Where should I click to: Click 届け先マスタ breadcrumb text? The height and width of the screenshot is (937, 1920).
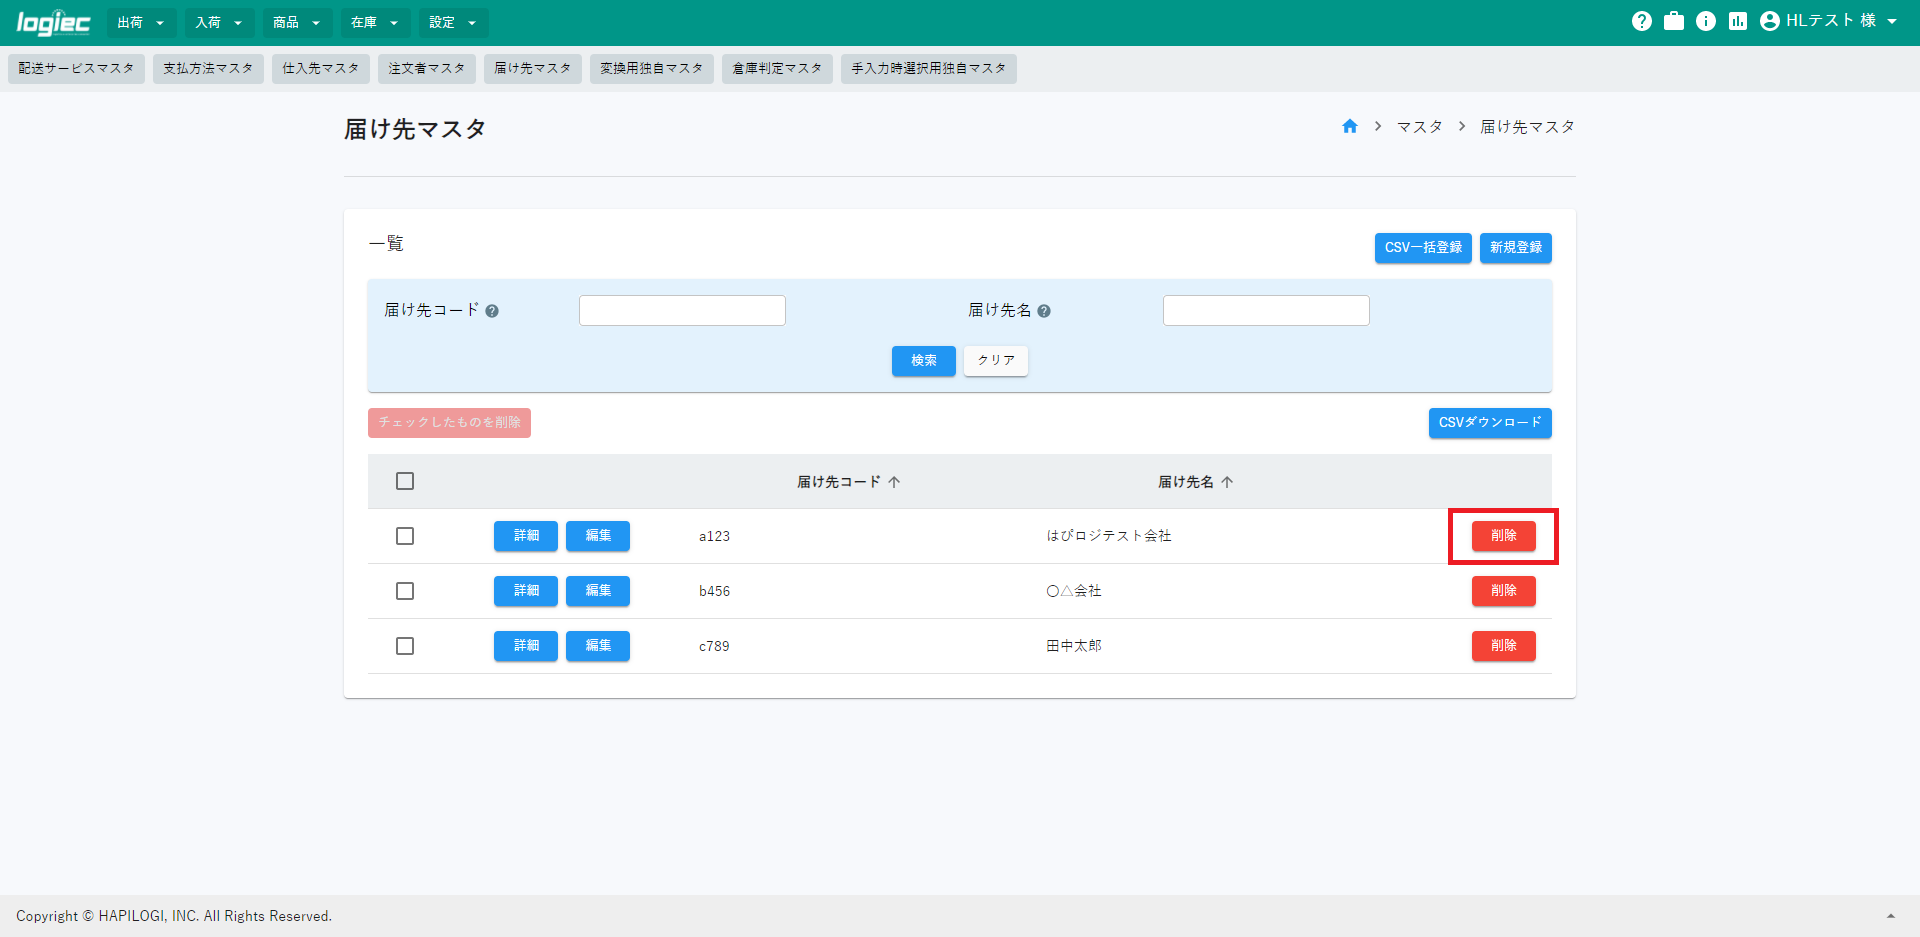tap(1528, 127)
